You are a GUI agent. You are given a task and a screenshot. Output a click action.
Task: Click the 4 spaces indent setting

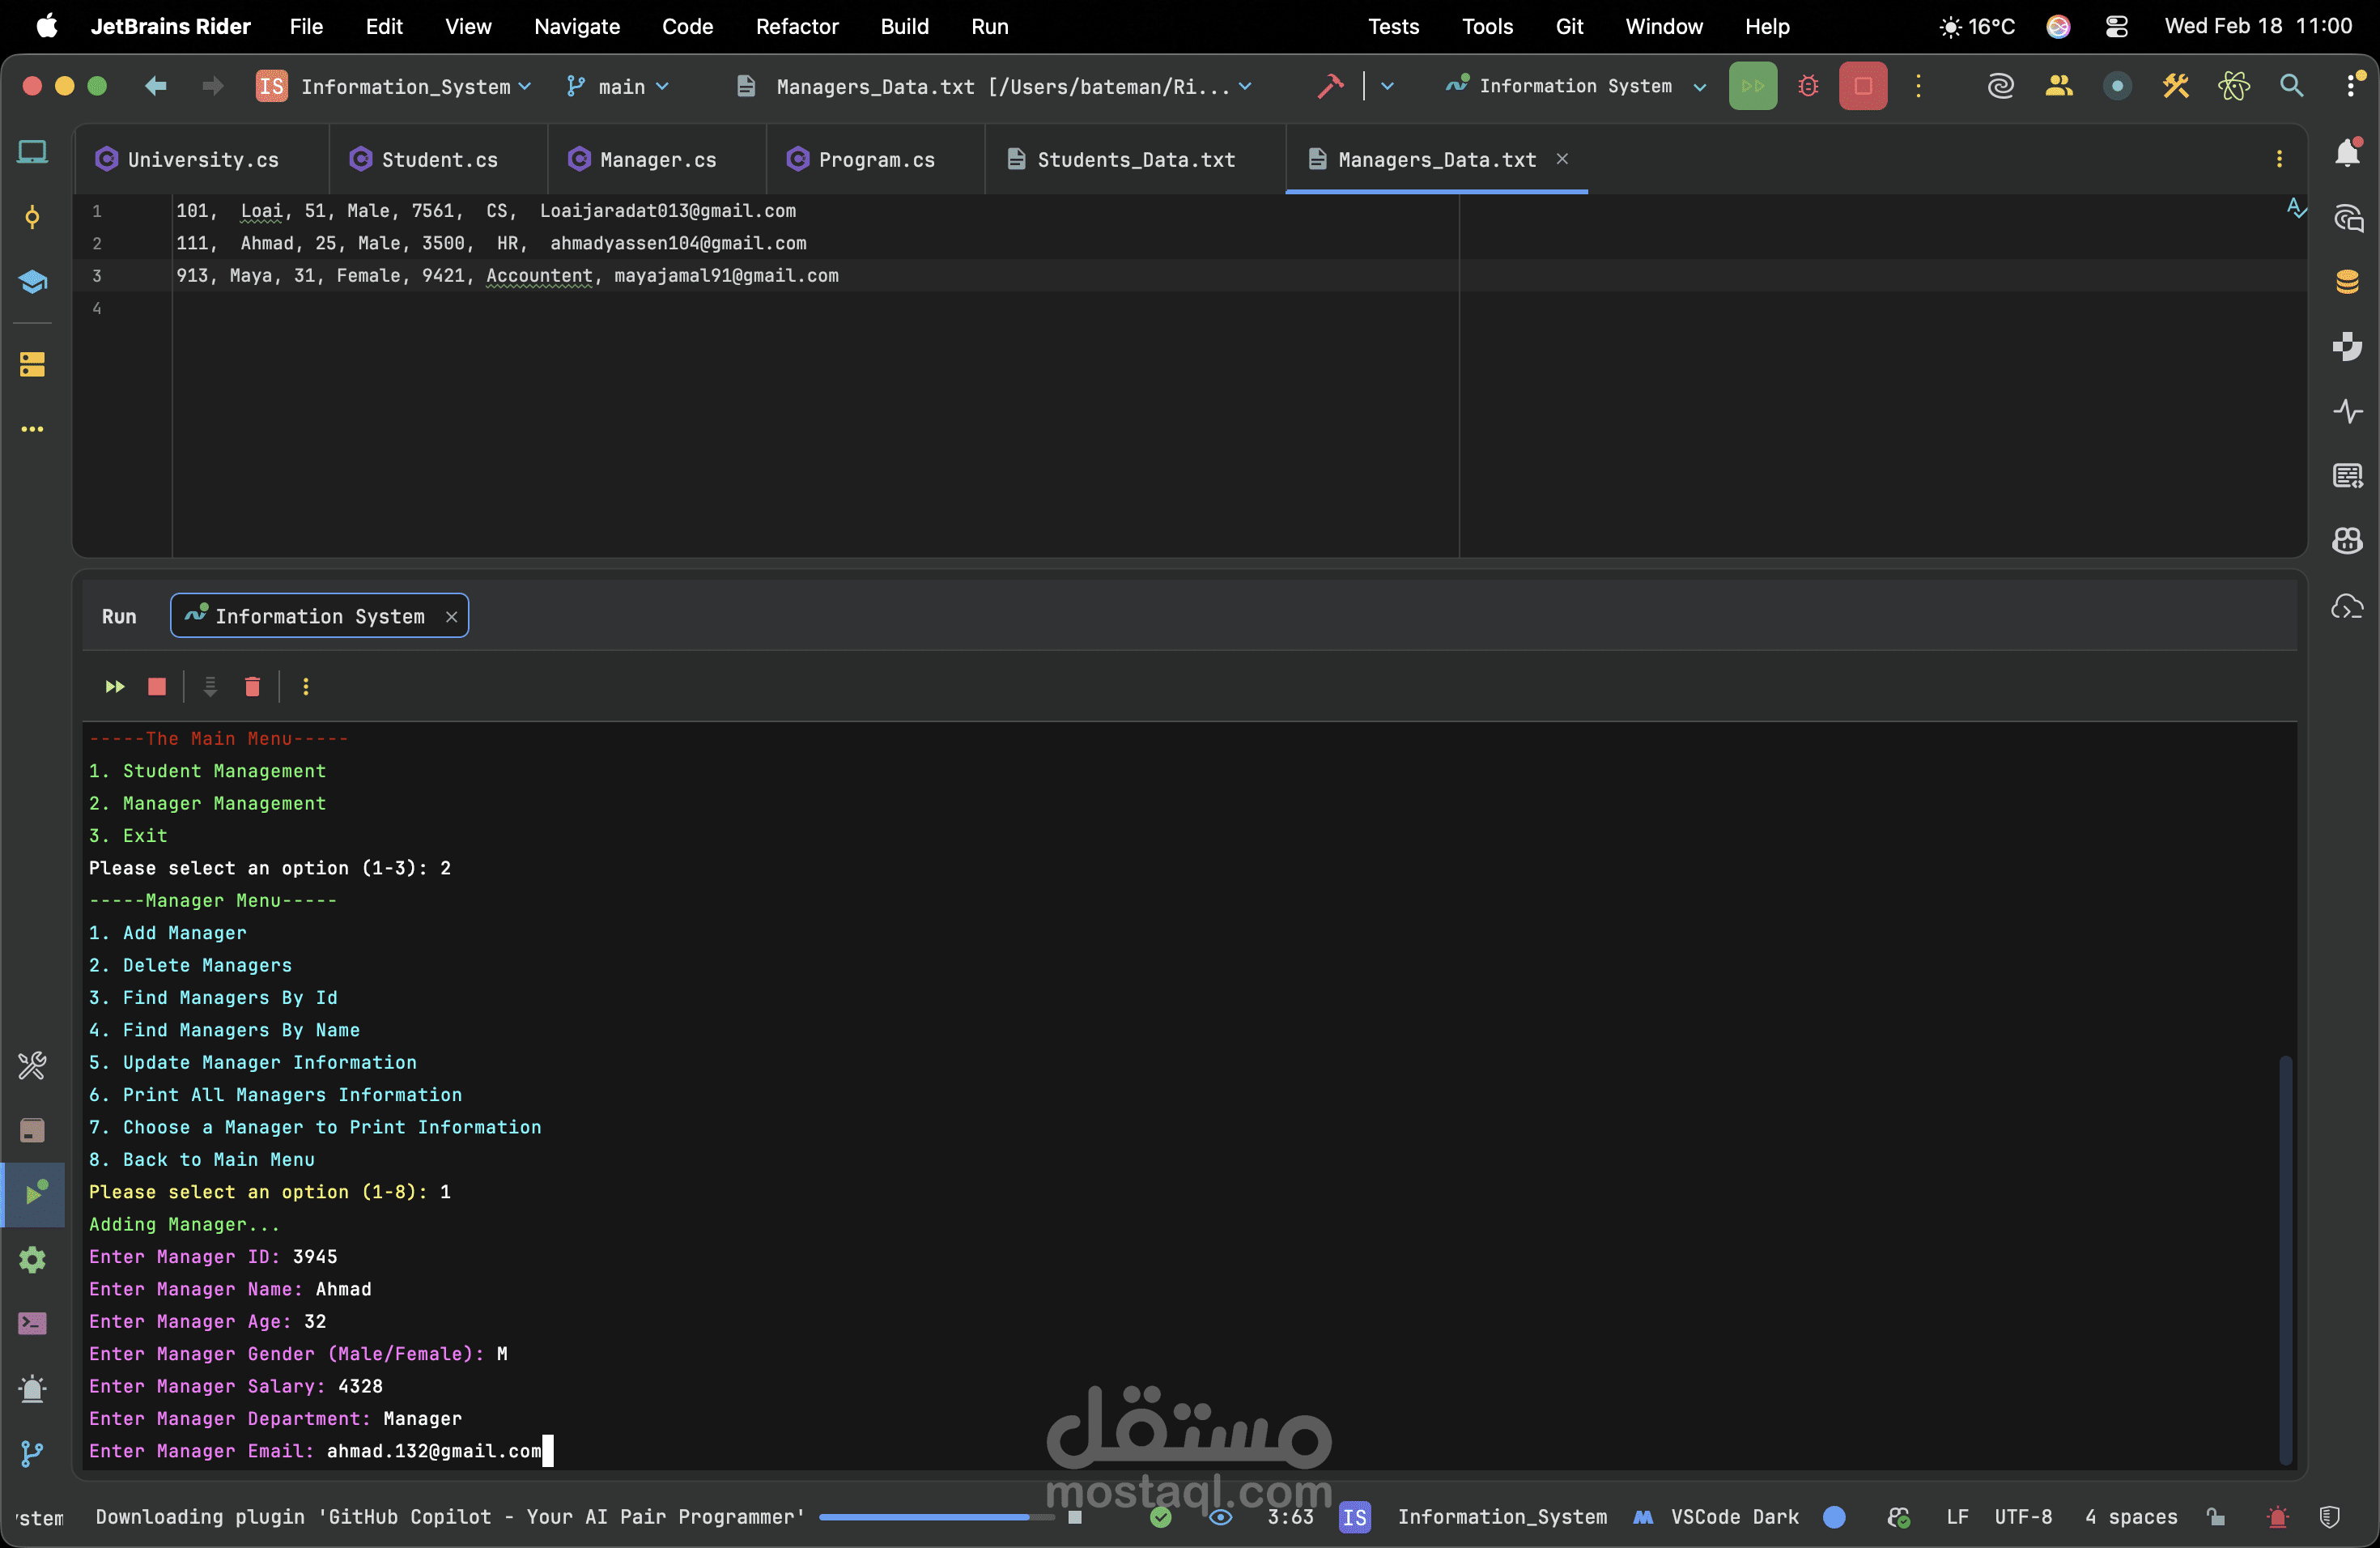(2130, 1517)
